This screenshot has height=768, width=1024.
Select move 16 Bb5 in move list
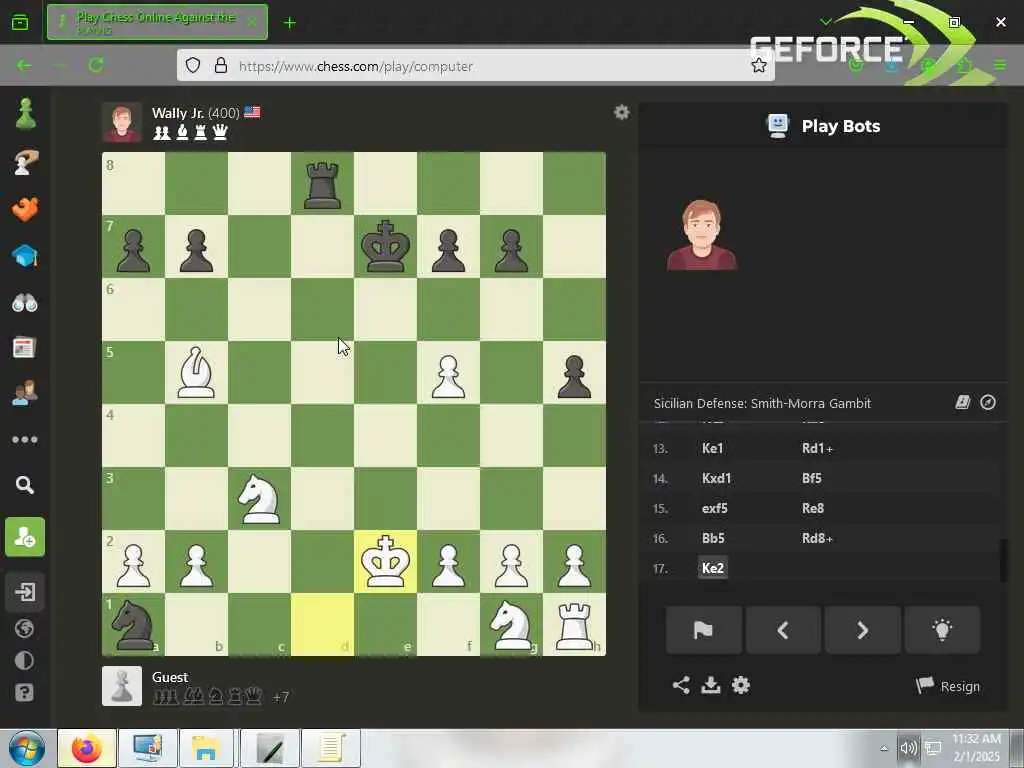(x=713, y=538)
